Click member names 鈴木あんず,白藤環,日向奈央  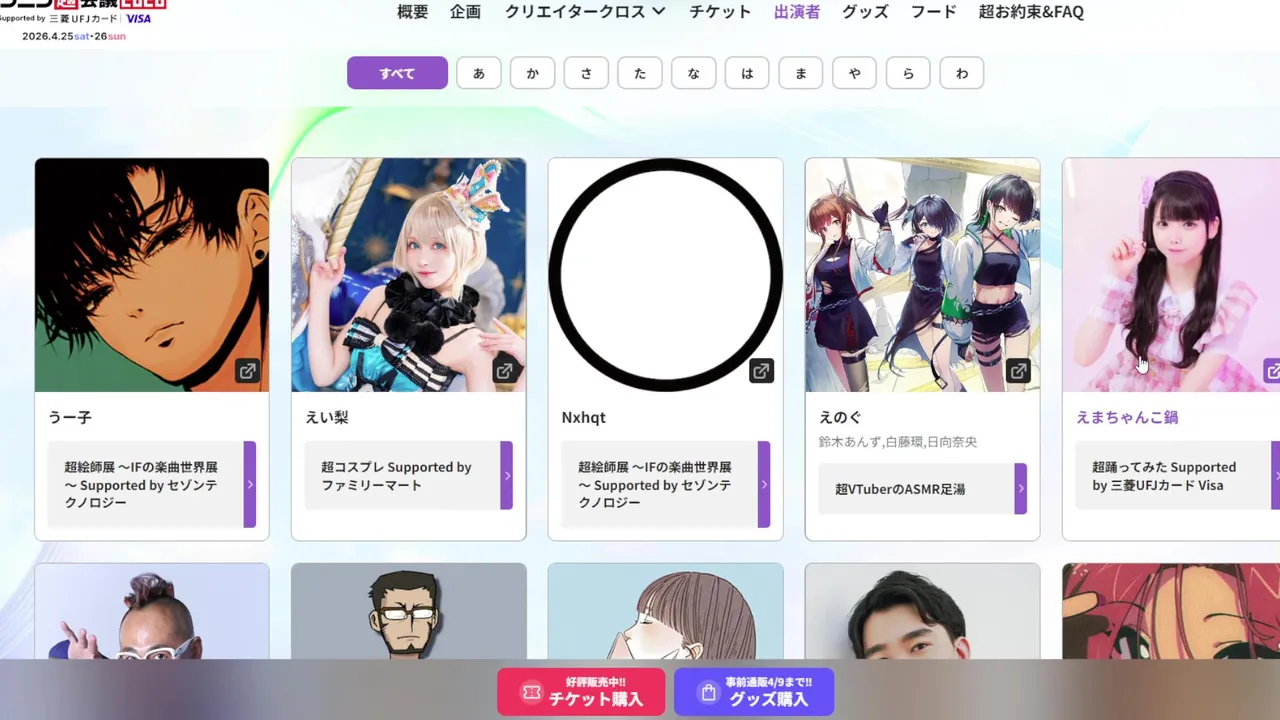(898, 441)
